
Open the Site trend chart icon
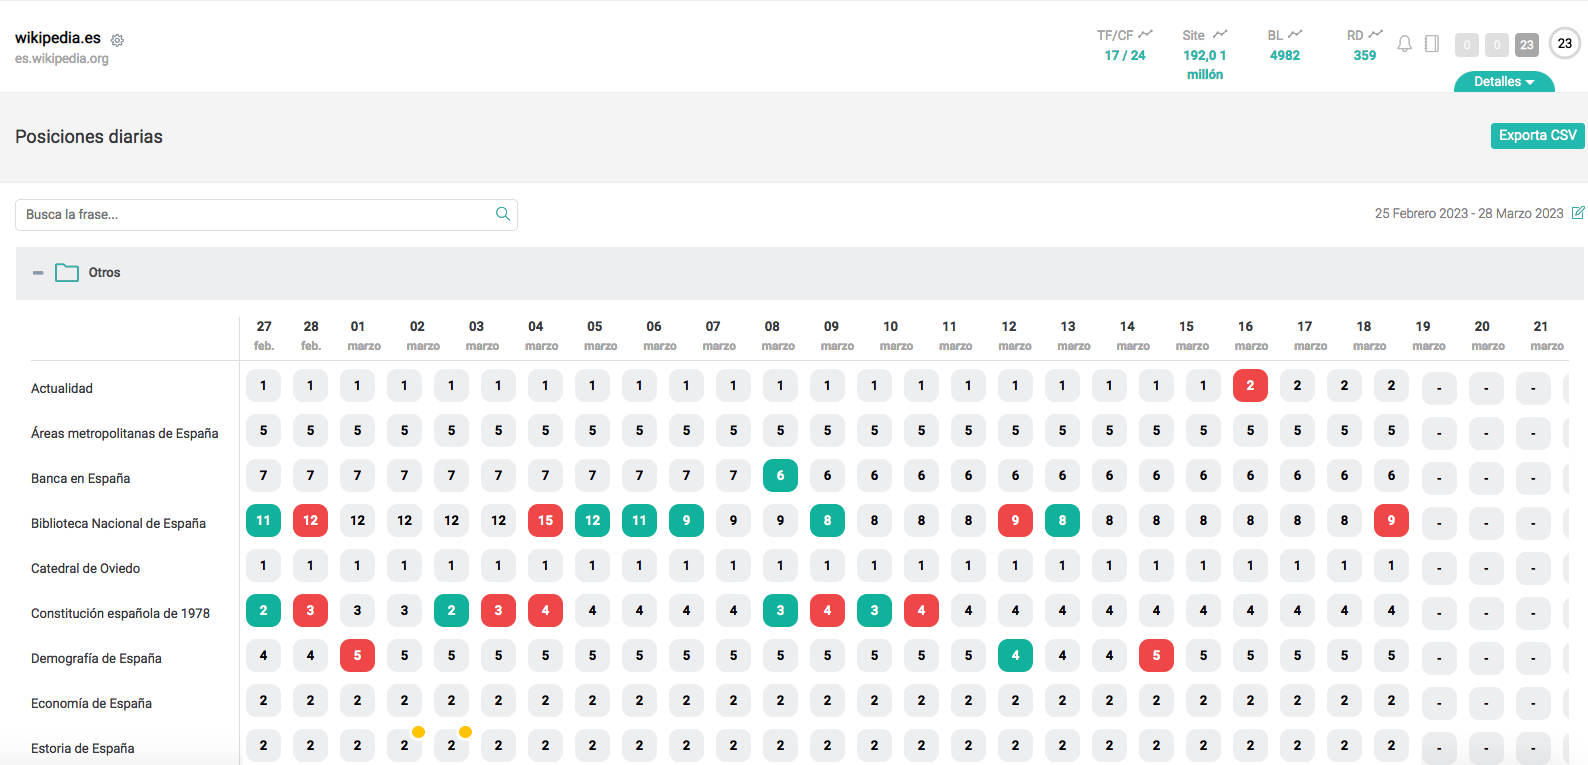coord(1220,34)
